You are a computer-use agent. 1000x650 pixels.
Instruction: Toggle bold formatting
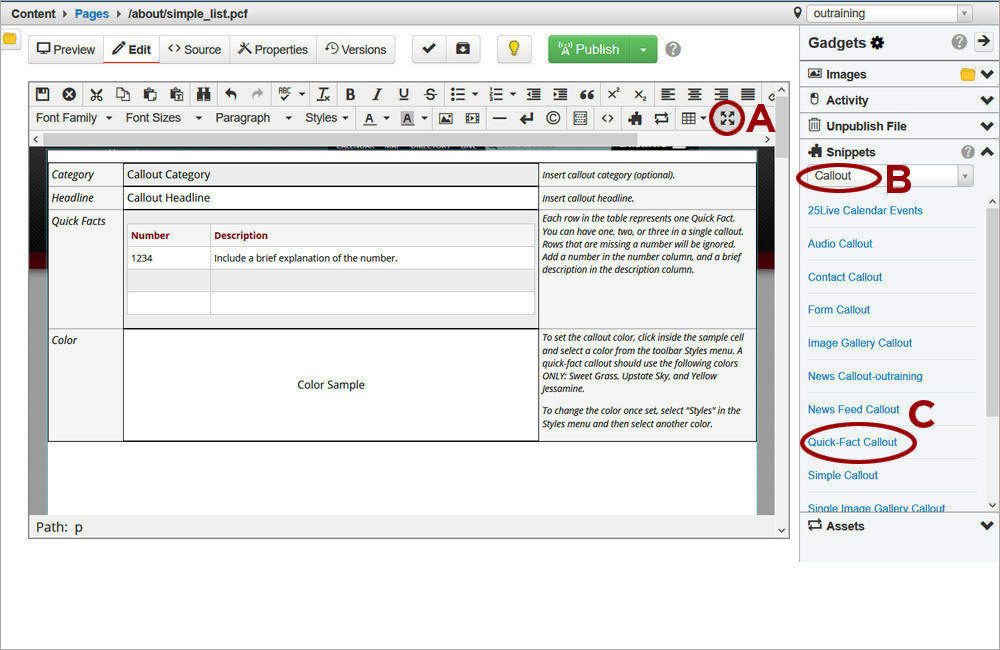pos(350,94)
